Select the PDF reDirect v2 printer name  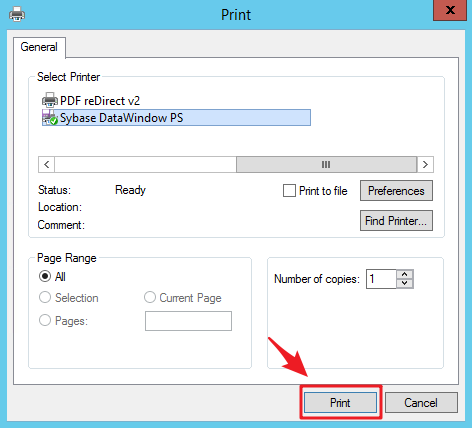coord(100,101)
